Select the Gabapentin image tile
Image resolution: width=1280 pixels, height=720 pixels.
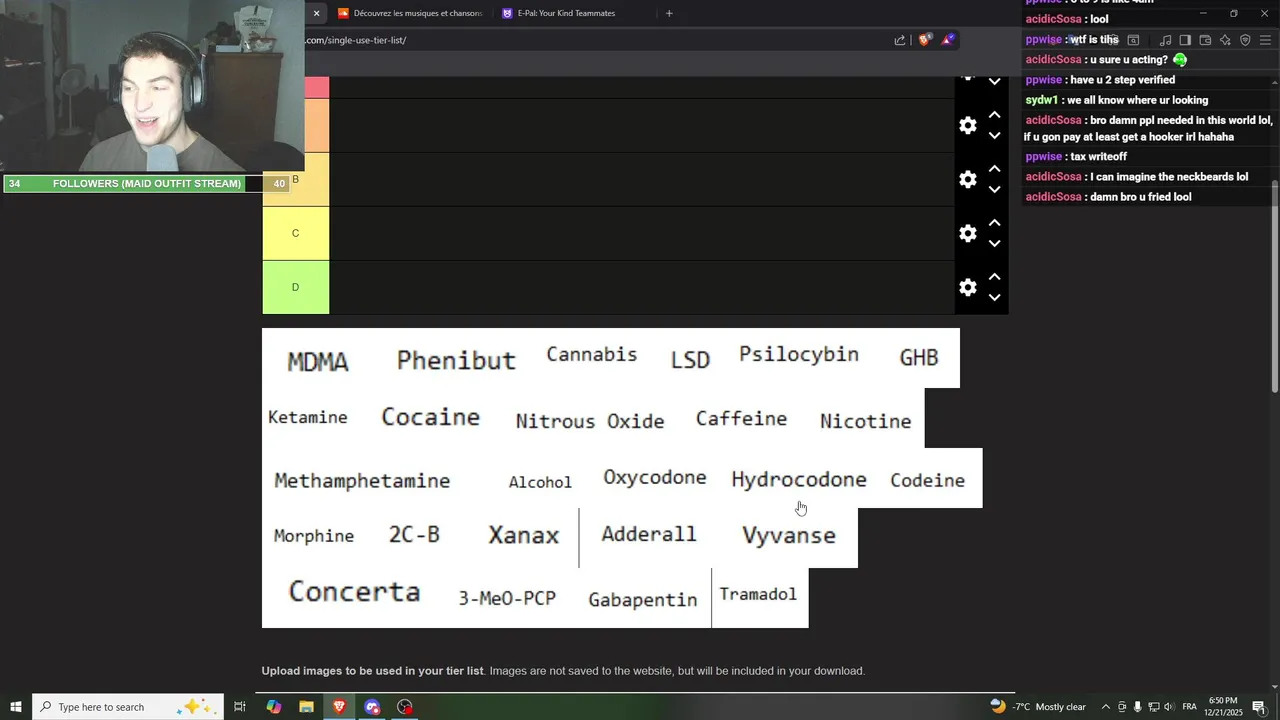643,599
